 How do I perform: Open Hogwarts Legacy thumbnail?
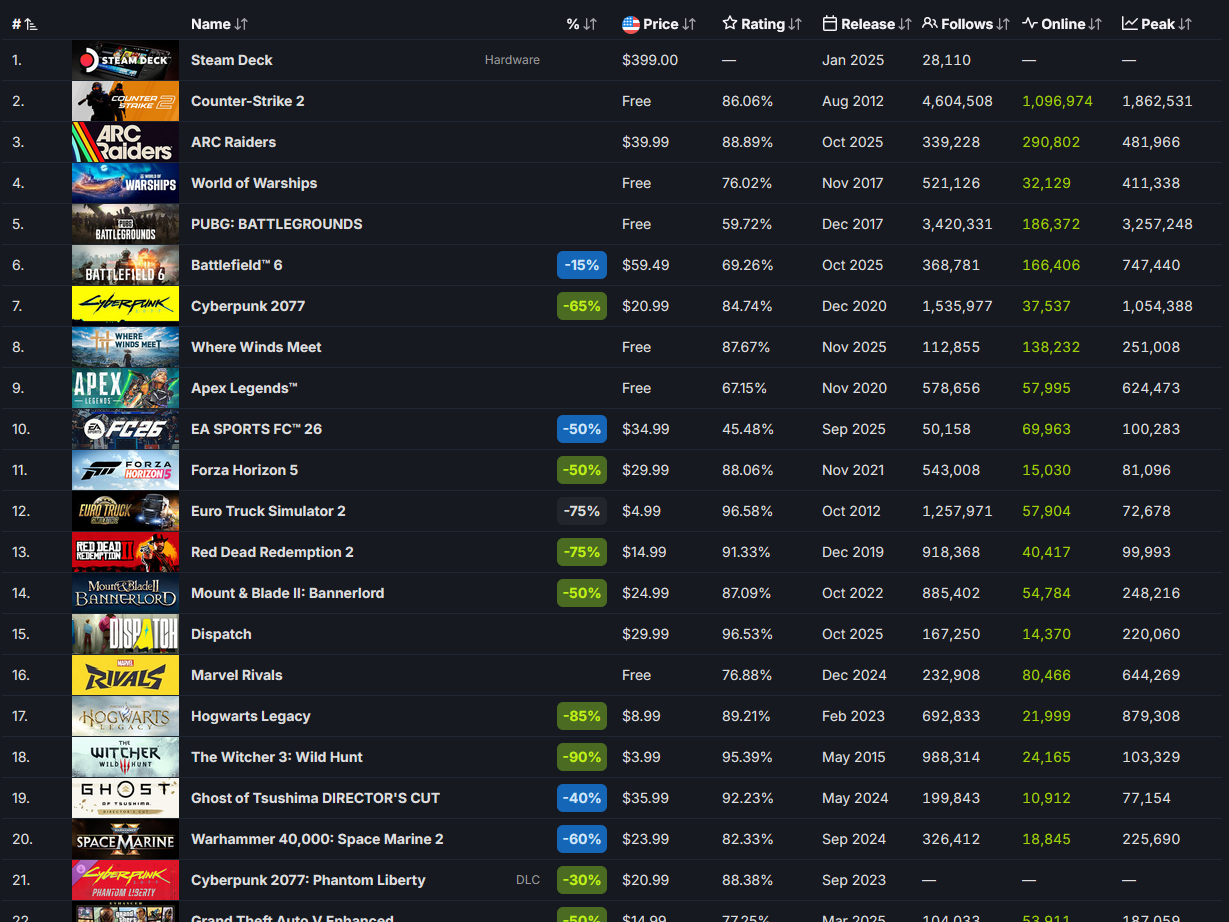[x=125, y=716]
